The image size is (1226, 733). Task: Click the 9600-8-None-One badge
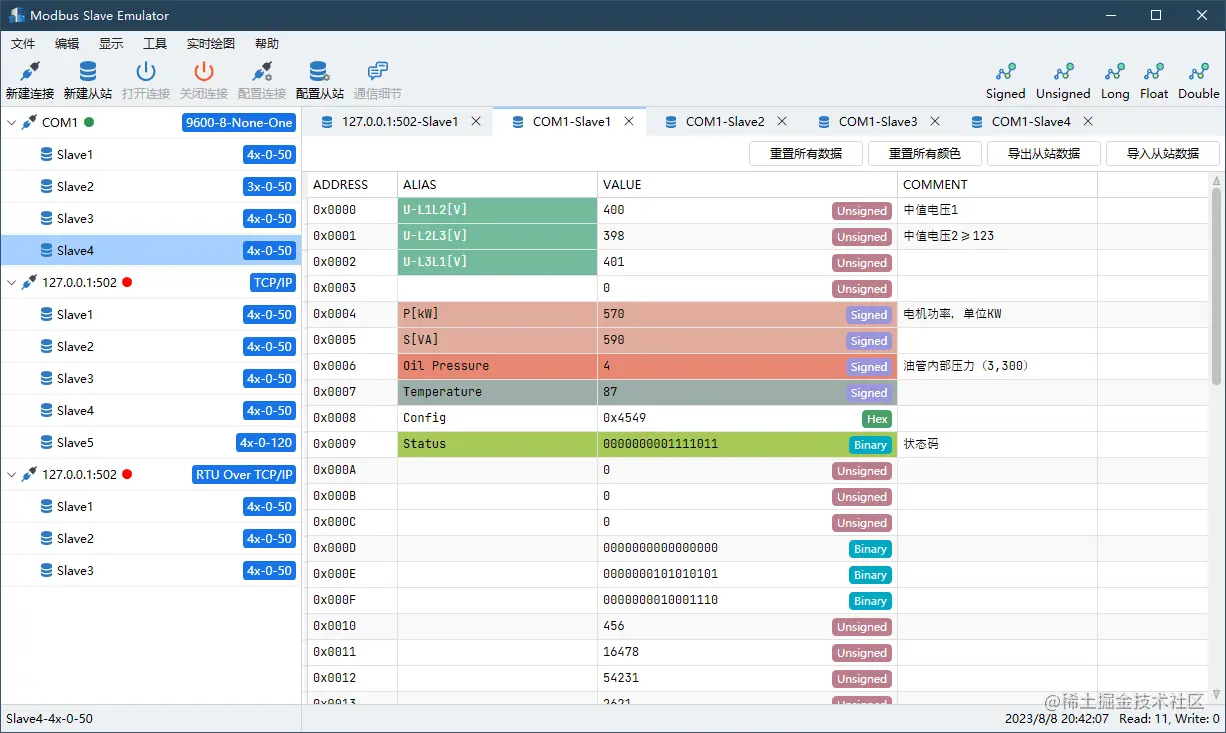238,122
